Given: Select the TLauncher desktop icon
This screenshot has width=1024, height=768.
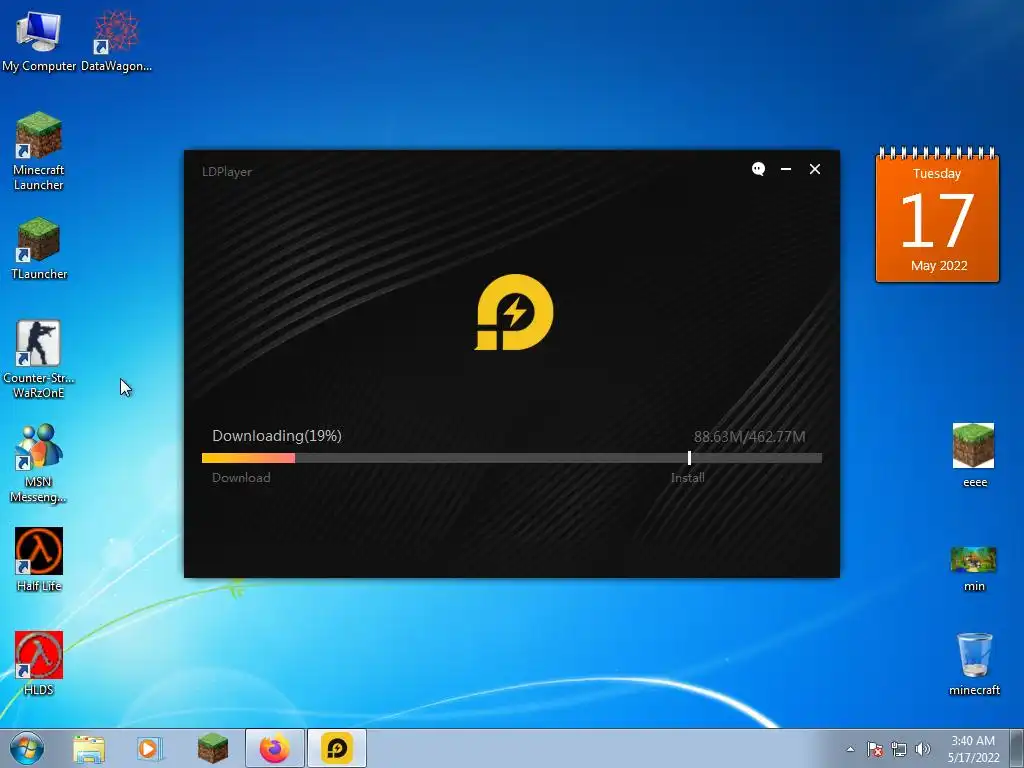Looking at the screenshot, I should tap(39, 249).
